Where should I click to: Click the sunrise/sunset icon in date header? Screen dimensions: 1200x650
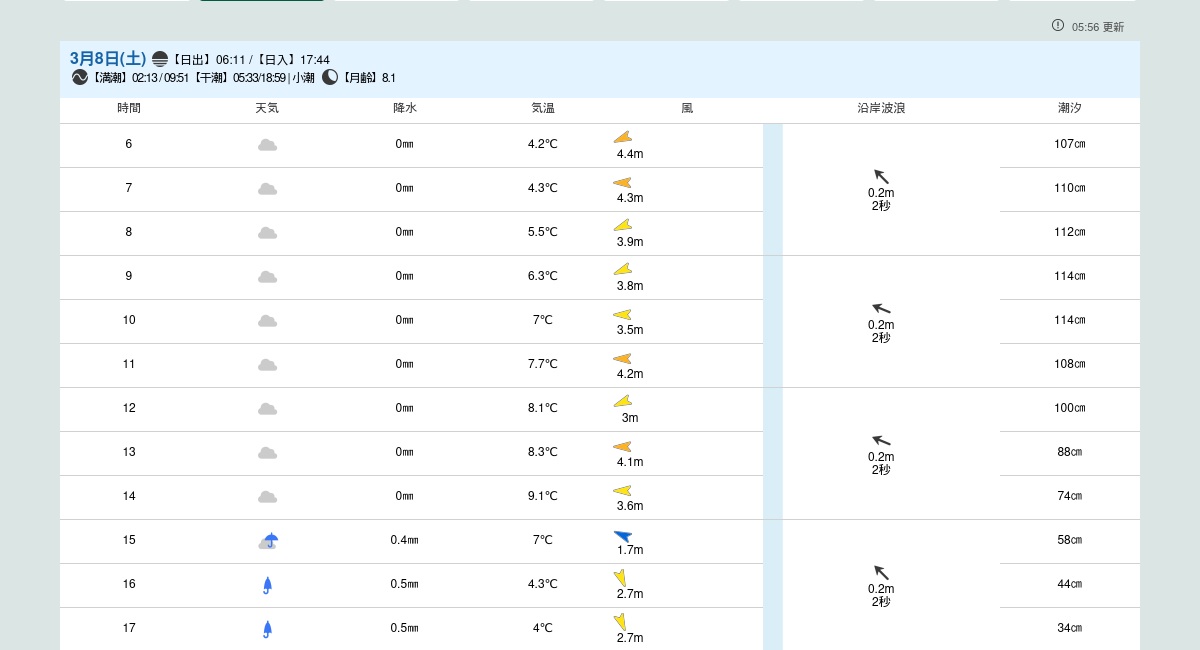[x=160, y=60]
